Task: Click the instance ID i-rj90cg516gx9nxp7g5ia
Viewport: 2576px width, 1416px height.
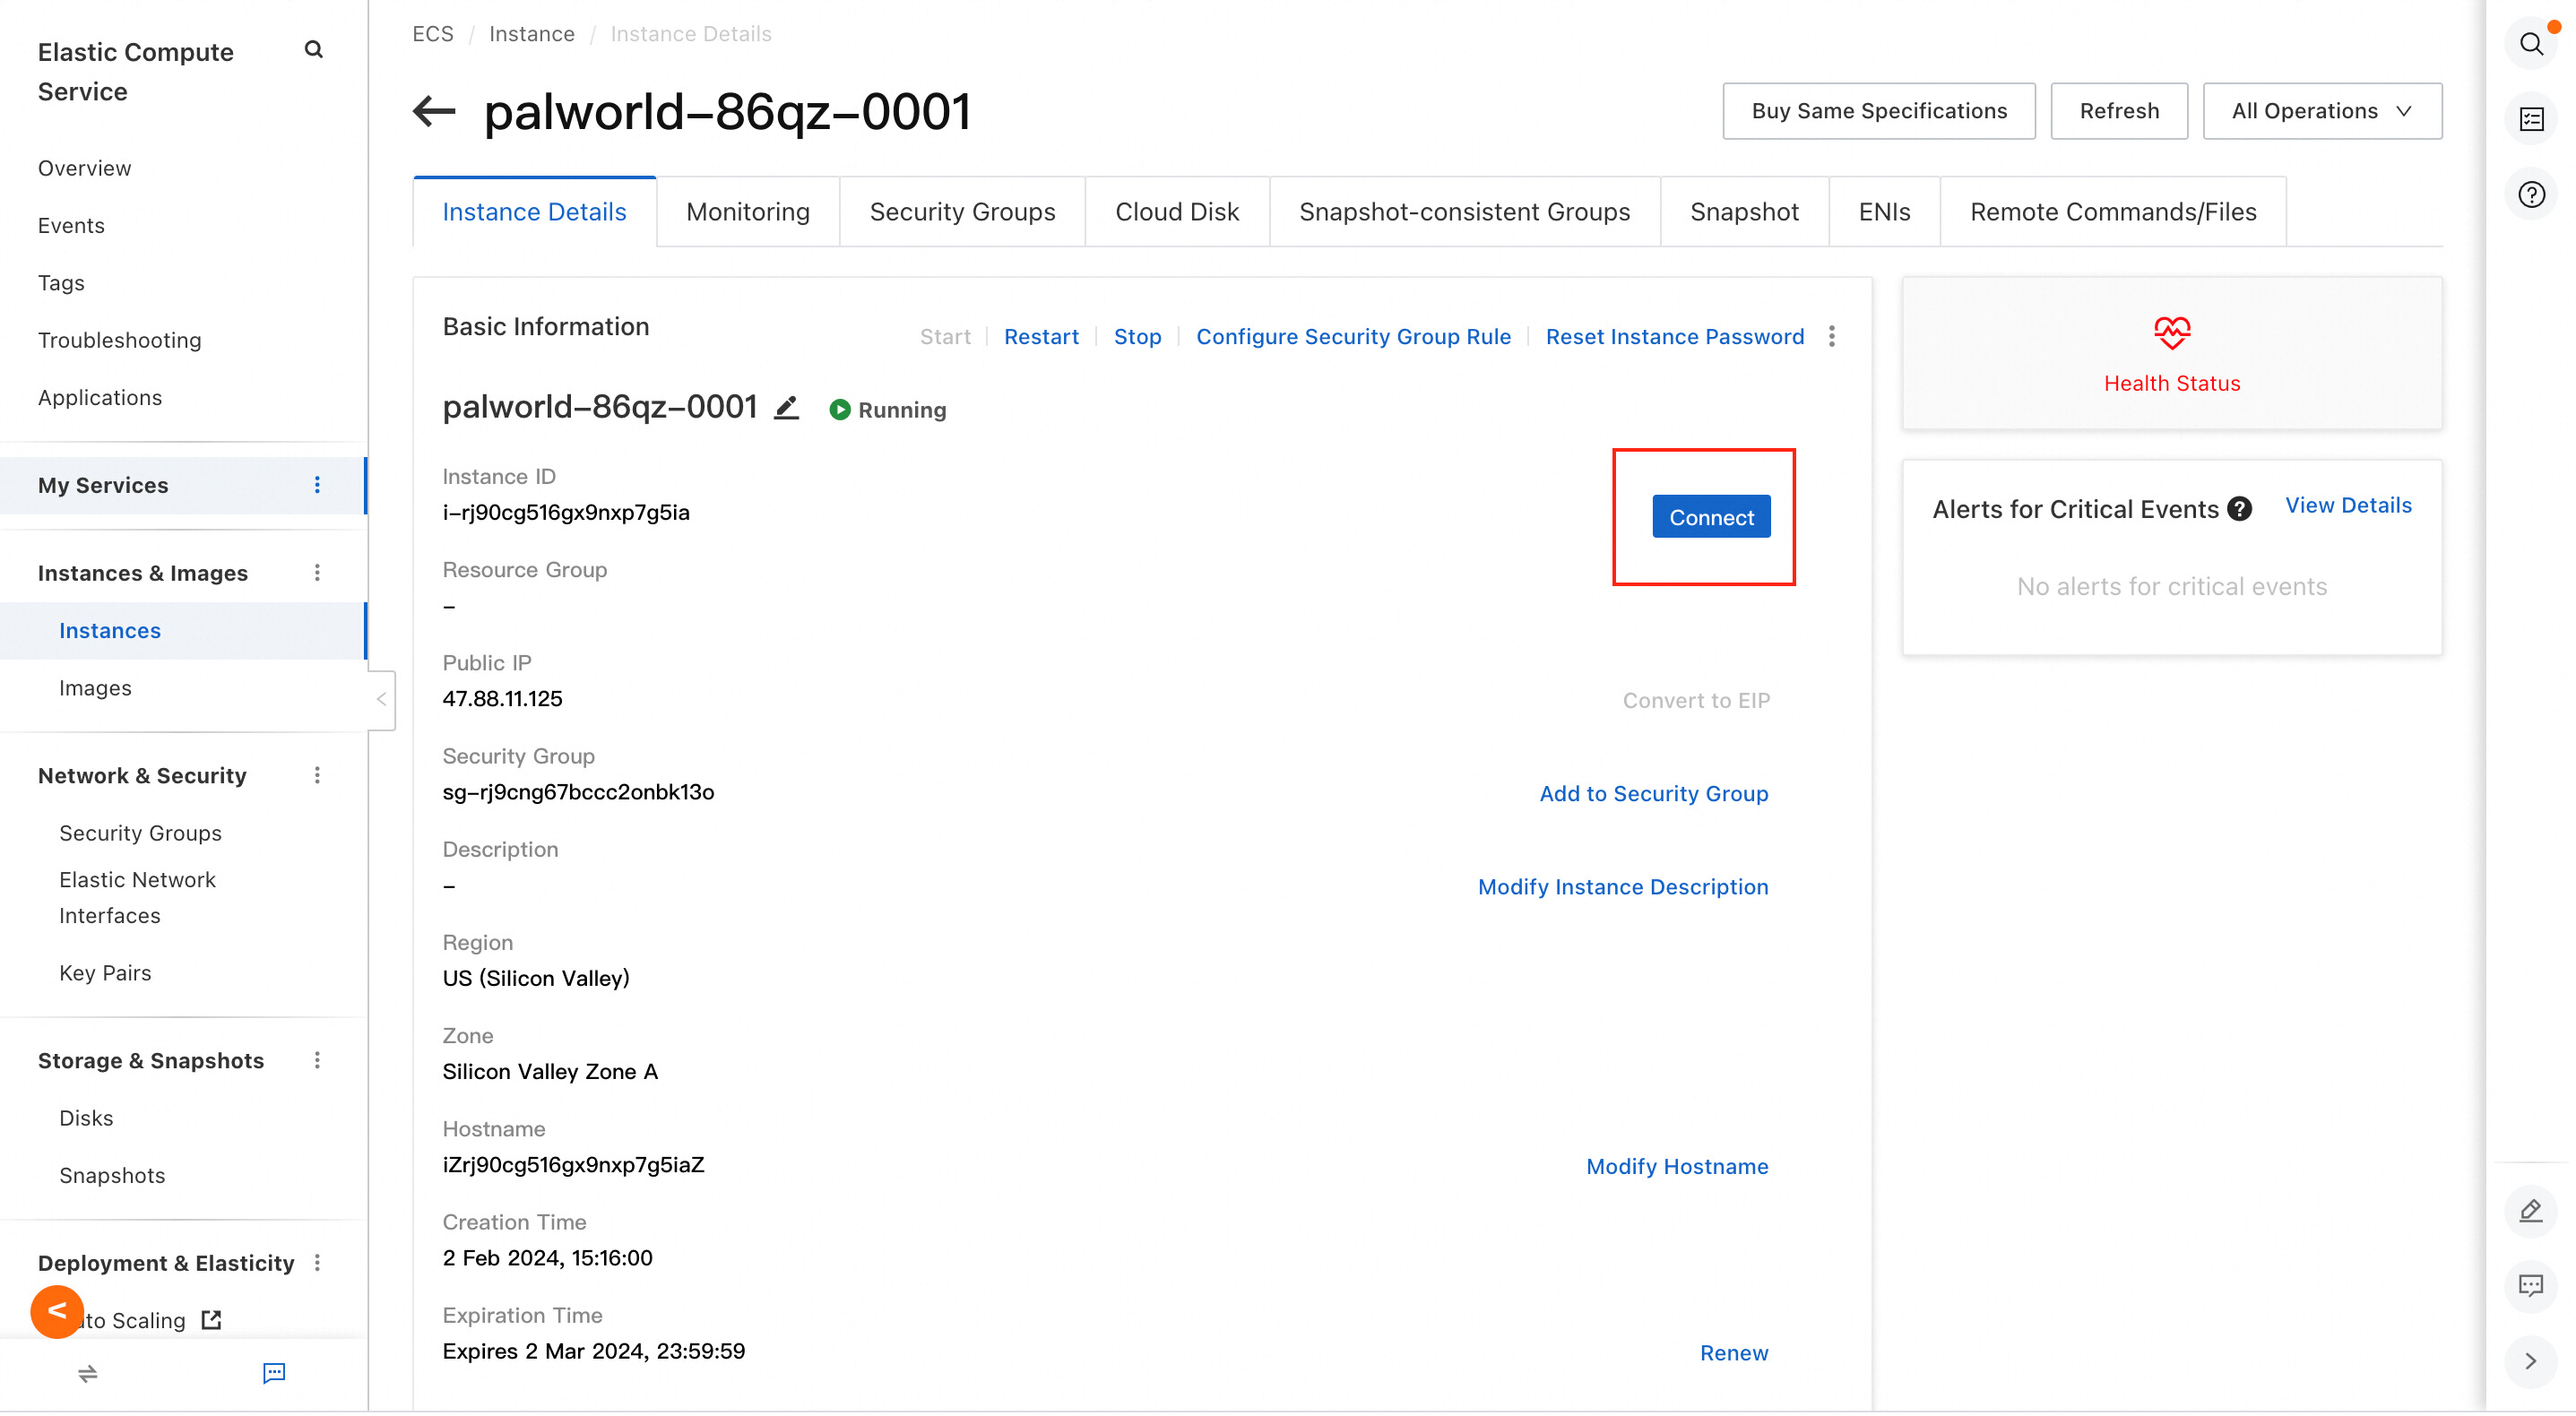Action: (566, 513)
